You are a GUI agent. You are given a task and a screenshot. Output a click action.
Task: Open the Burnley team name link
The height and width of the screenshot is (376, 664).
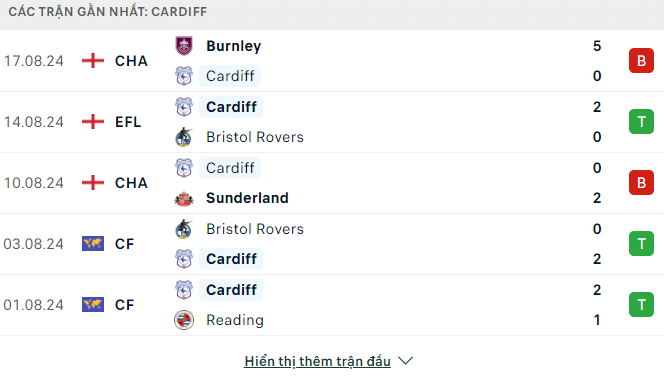[233, 46]
